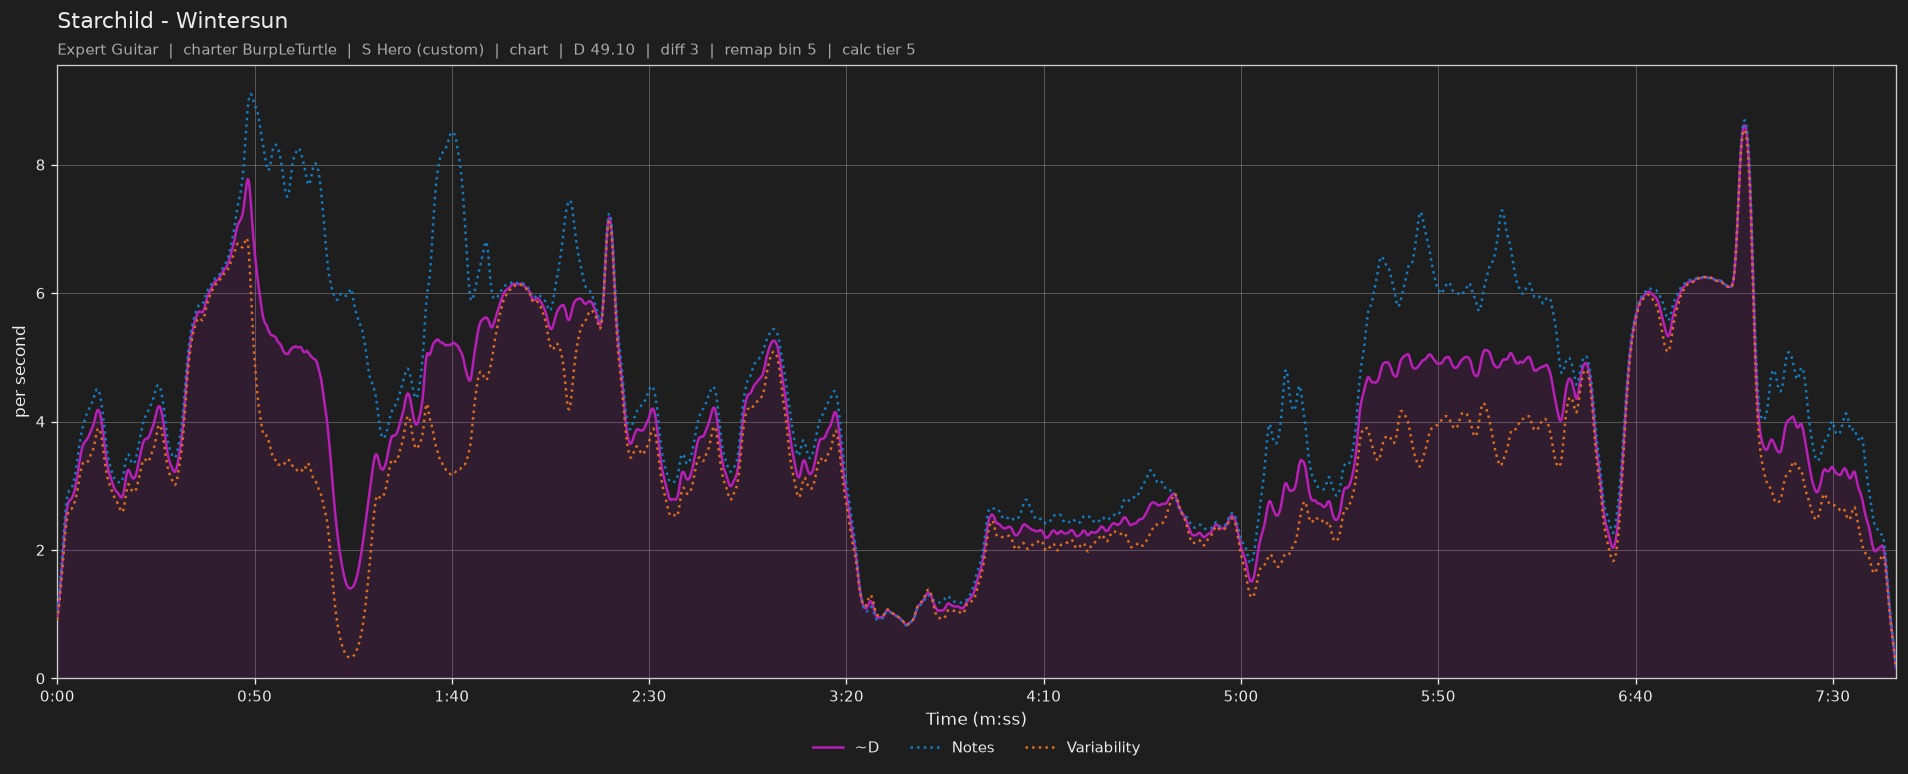
Task: Click the x-axis tick label "7:30"
Action: [1833, 697]
